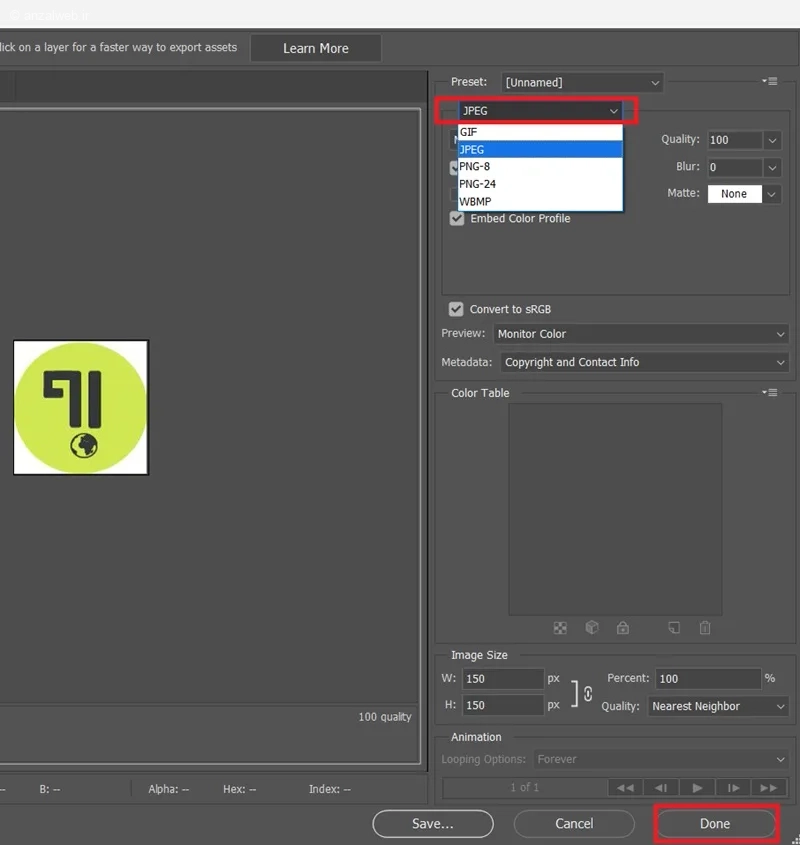Open the Color Table panel menu icon

769,392
